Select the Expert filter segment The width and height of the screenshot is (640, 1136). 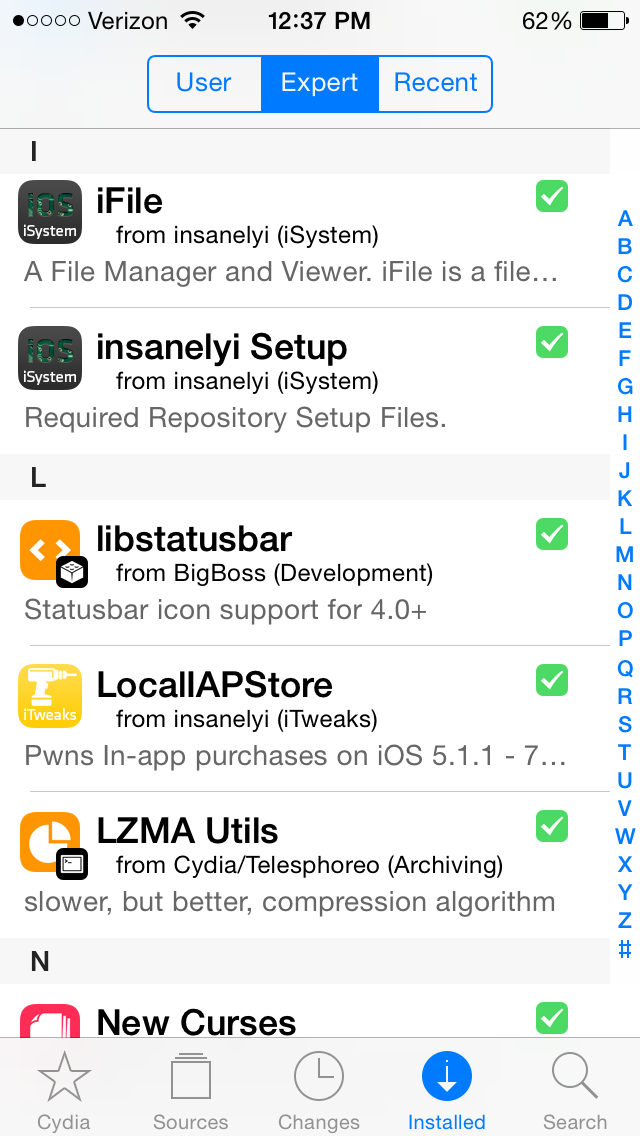click(x=320, y=83)
